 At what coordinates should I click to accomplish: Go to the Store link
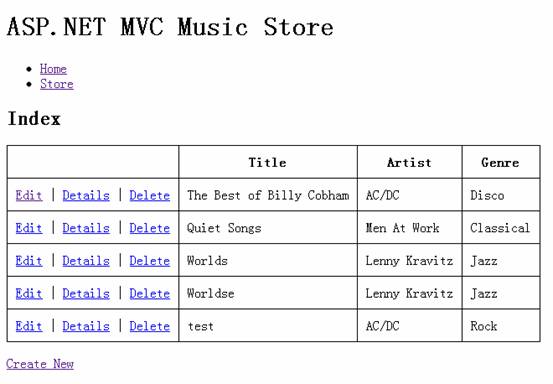pyautogui.click(x=57, y=84)
